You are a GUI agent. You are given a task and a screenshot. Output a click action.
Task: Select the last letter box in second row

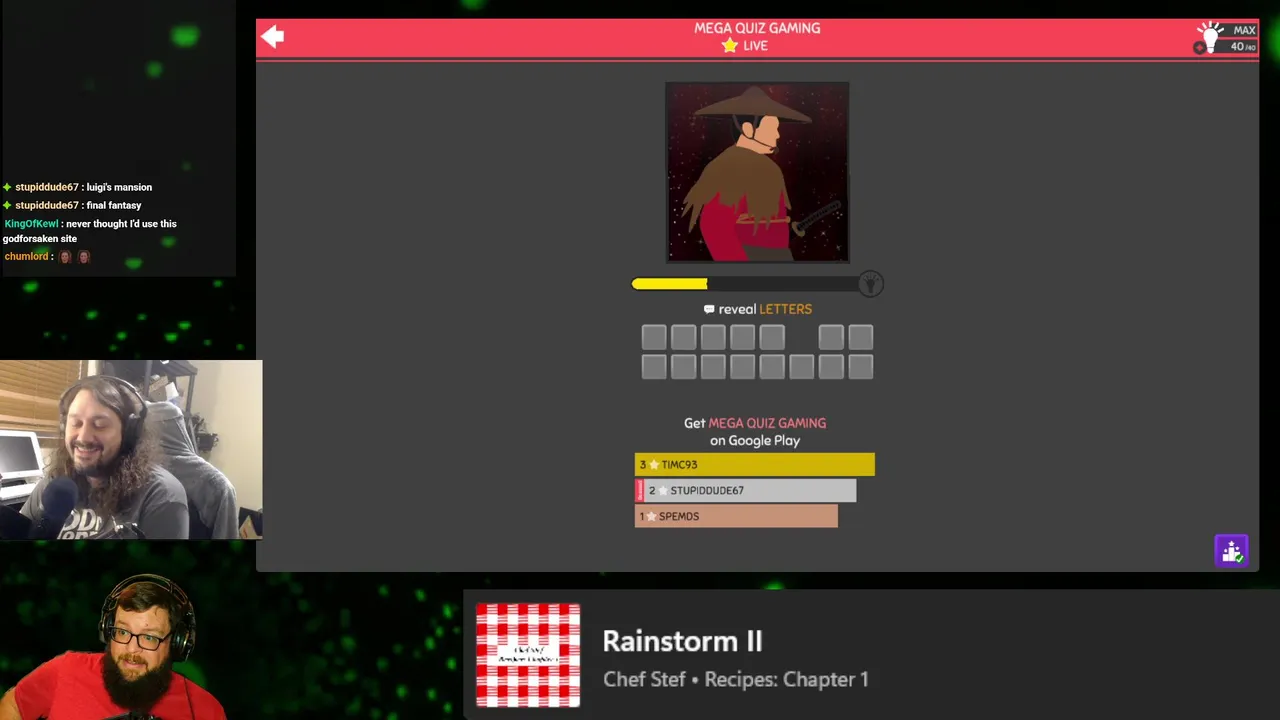pyautogui.click(x=861, y=367)
